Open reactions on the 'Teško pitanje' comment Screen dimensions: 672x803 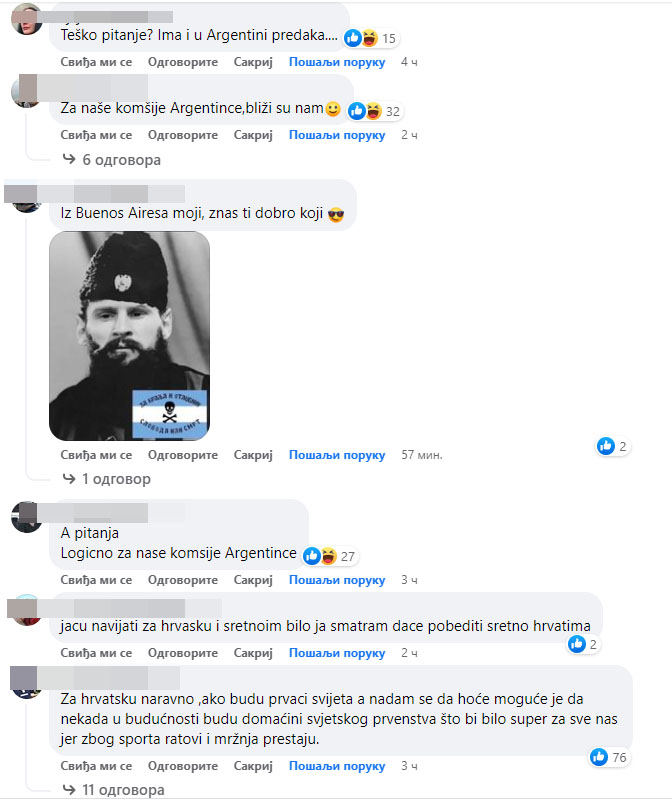(371, 38)
